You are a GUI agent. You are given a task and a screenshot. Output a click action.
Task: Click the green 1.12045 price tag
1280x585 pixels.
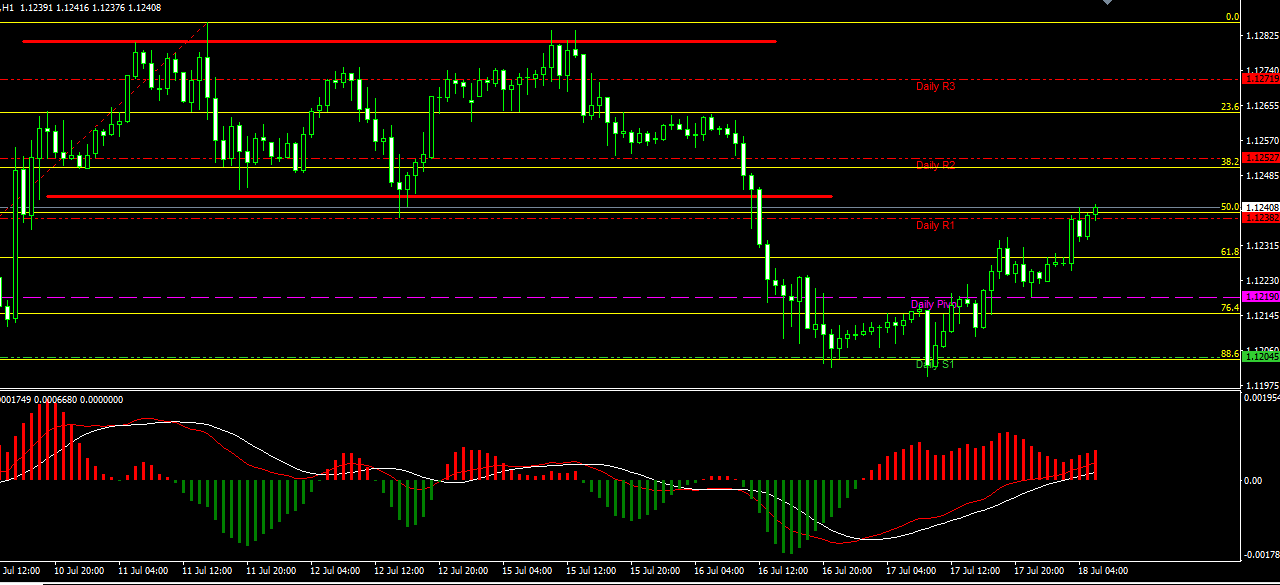point(1260,356)
